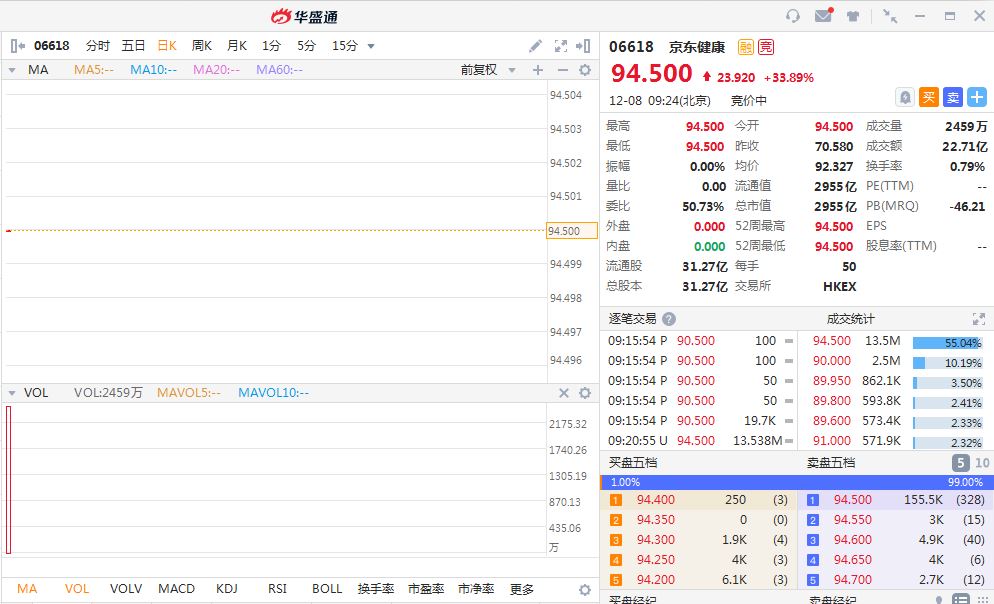This screenshot has height=604, width=994.
Task: Select the pencil drawing tool
Action: coord(536,46)
